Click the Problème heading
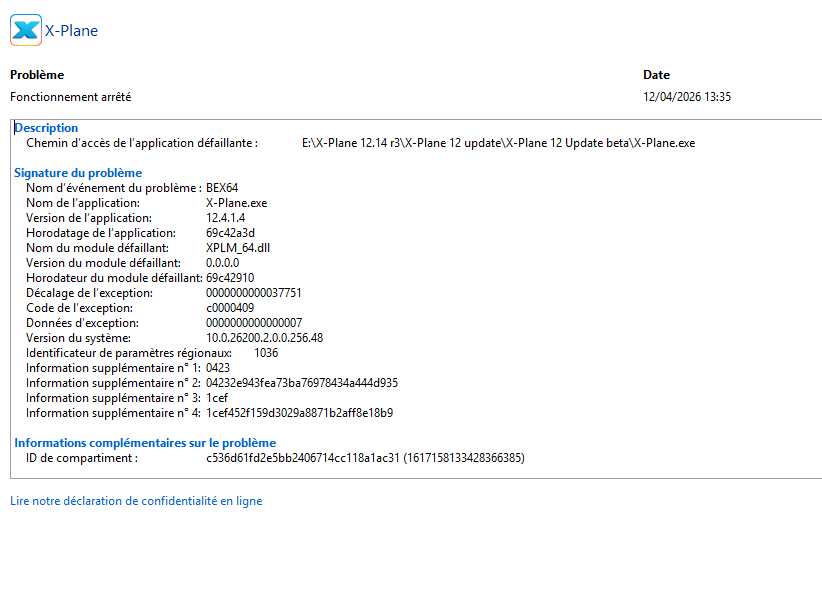822x606 pixels. [x=37, y=75]
